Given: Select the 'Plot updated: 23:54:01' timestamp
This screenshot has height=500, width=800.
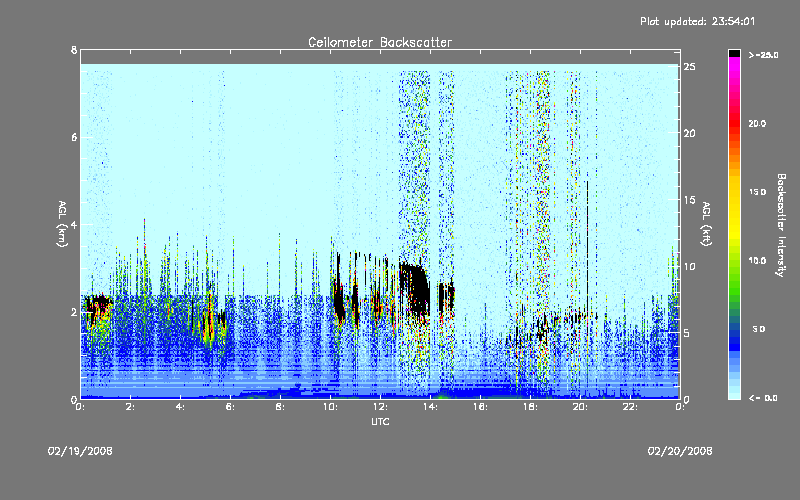Looking at the screenshot, I should point(697,21).
